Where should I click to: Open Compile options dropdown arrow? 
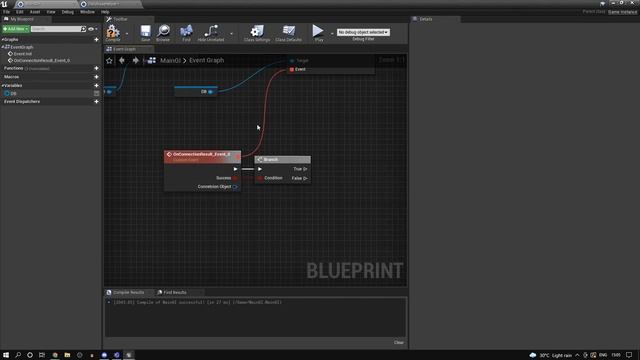point(127,34)
